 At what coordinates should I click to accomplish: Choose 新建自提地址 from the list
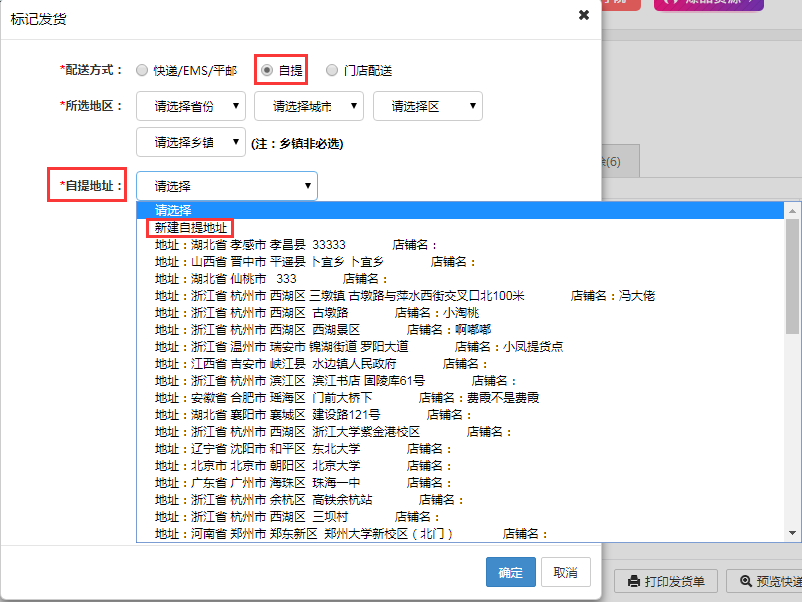(x=192, y=227)
